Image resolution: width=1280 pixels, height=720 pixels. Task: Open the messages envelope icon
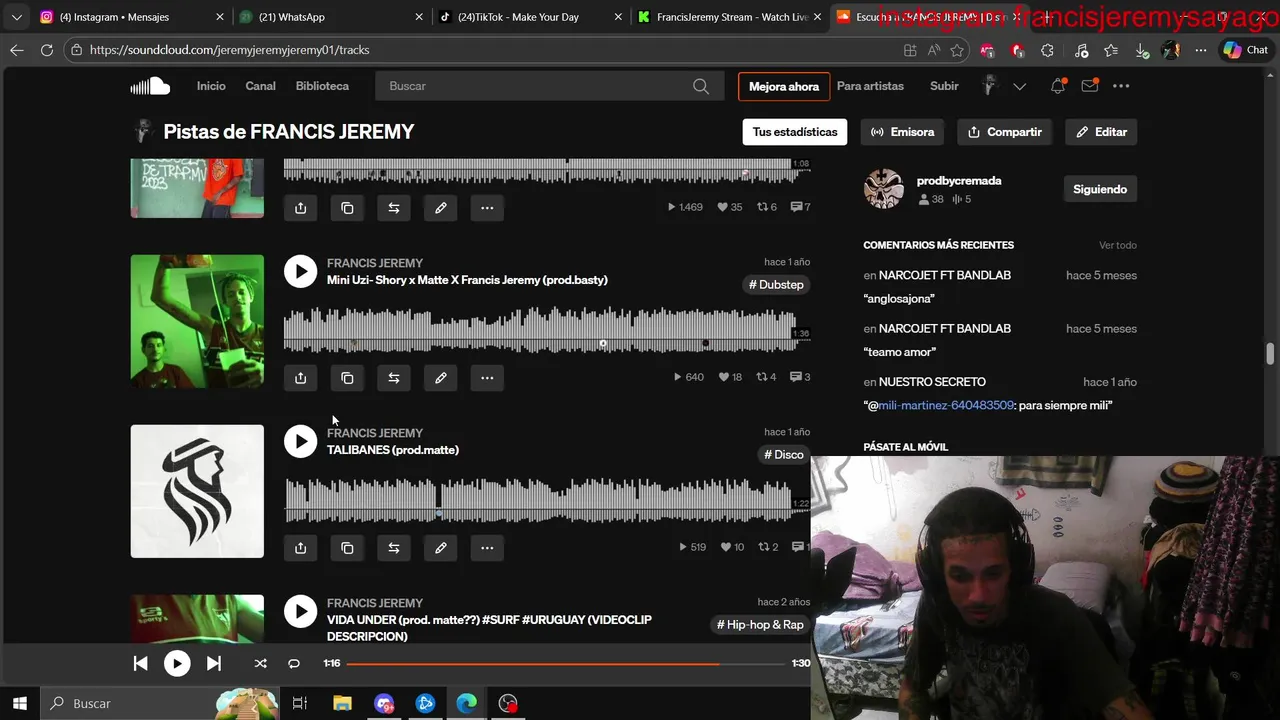1090,86
